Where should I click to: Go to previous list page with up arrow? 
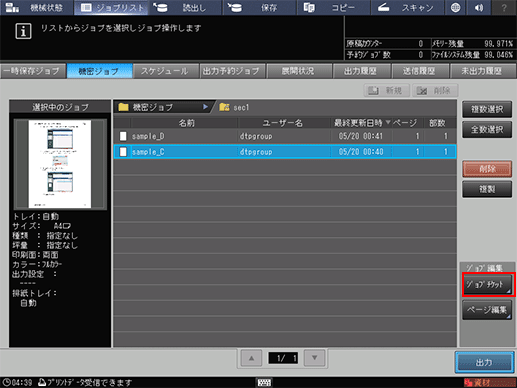click(252, 358)
